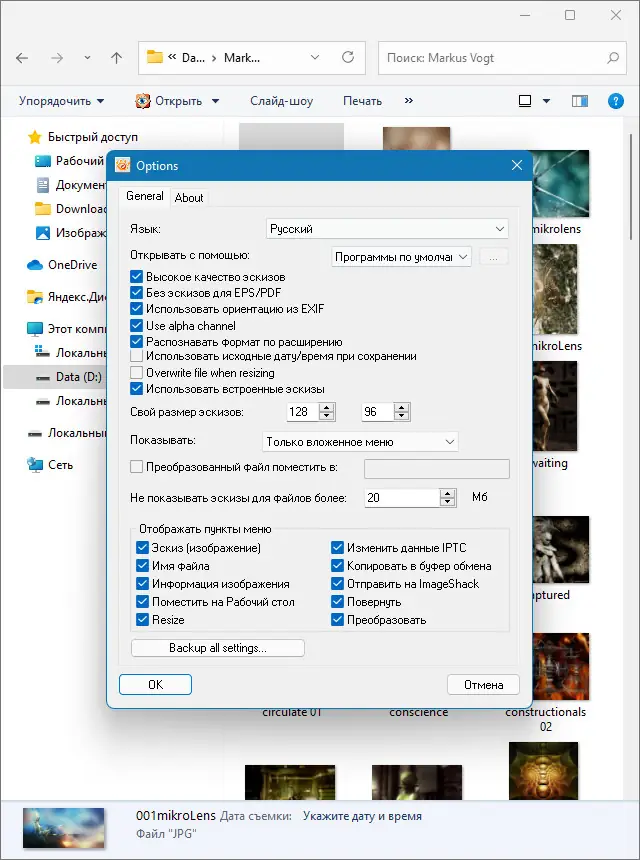The height and width of the screenshot is (860, 640).
Task: Toggle 'Без эскизов для EPS/PDF' checkbox
Action: (x=137, y=293)
